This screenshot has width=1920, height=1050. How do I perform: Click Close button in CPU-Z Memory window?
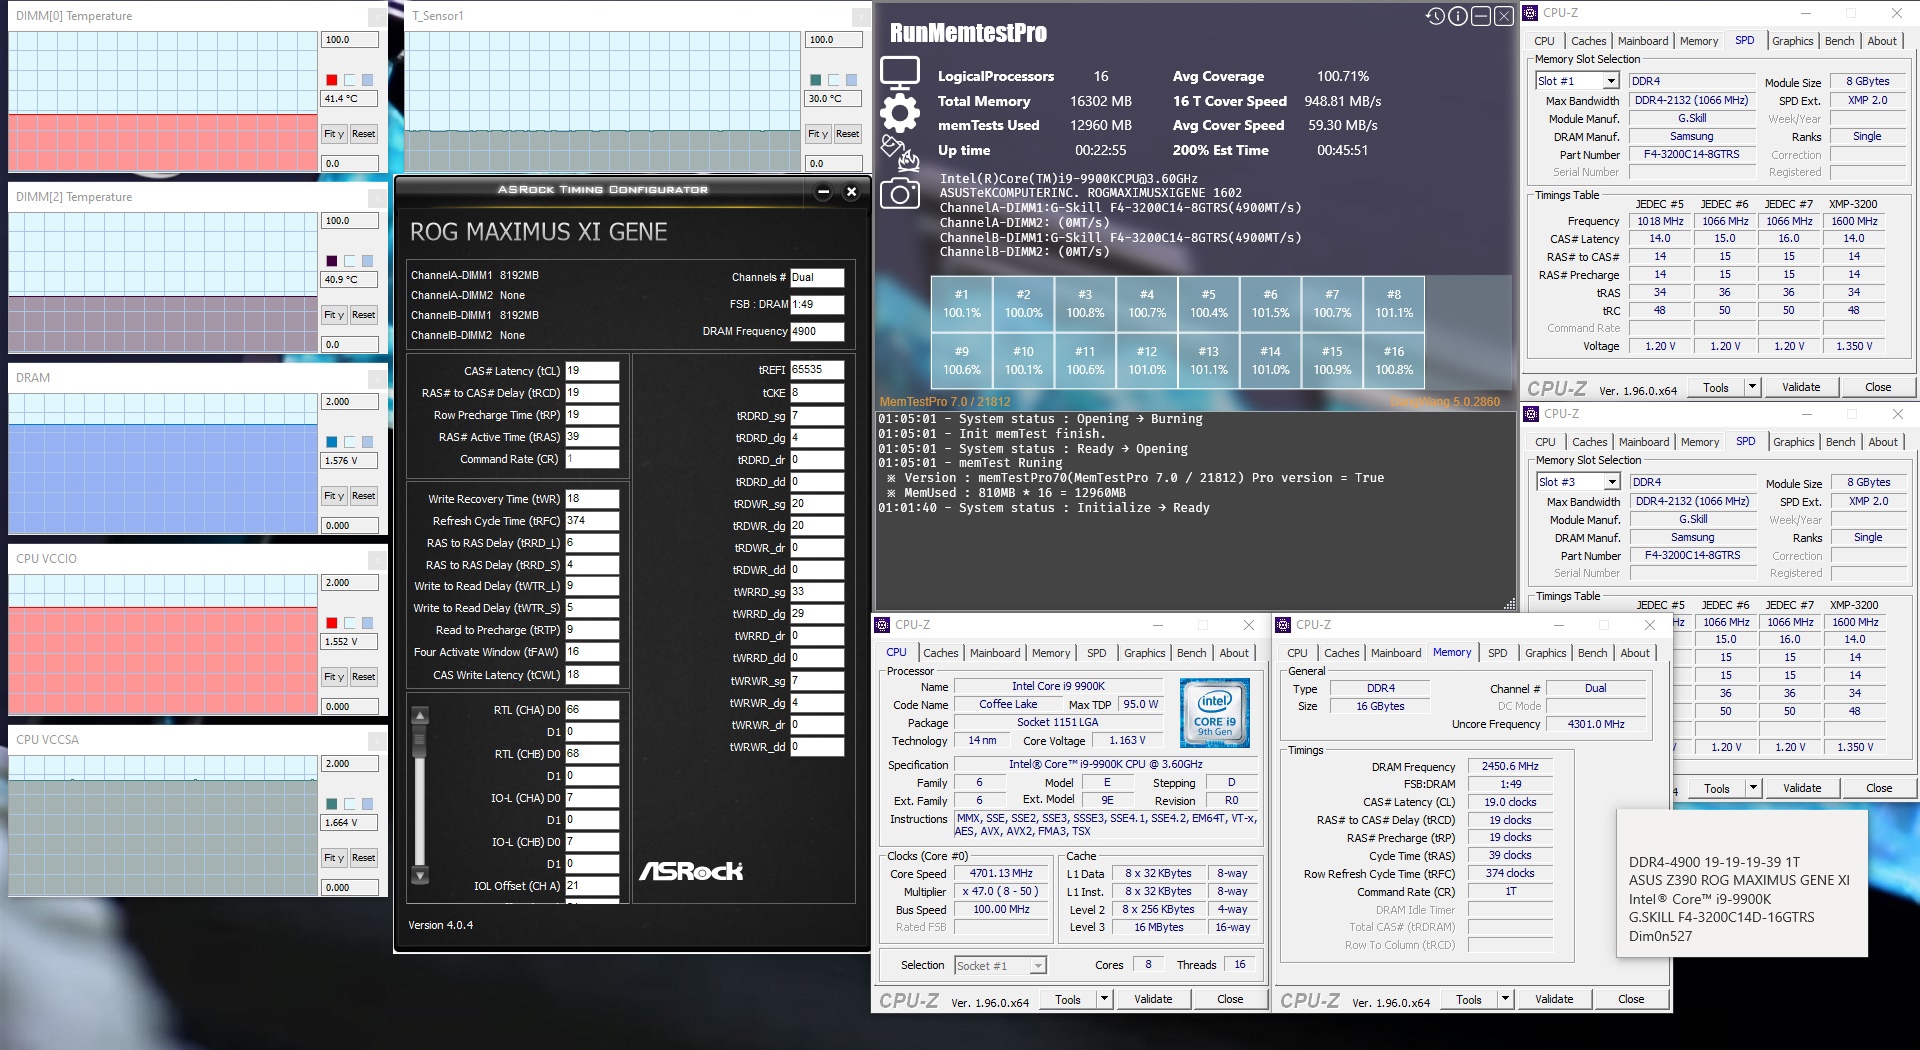pos(1631,999)
